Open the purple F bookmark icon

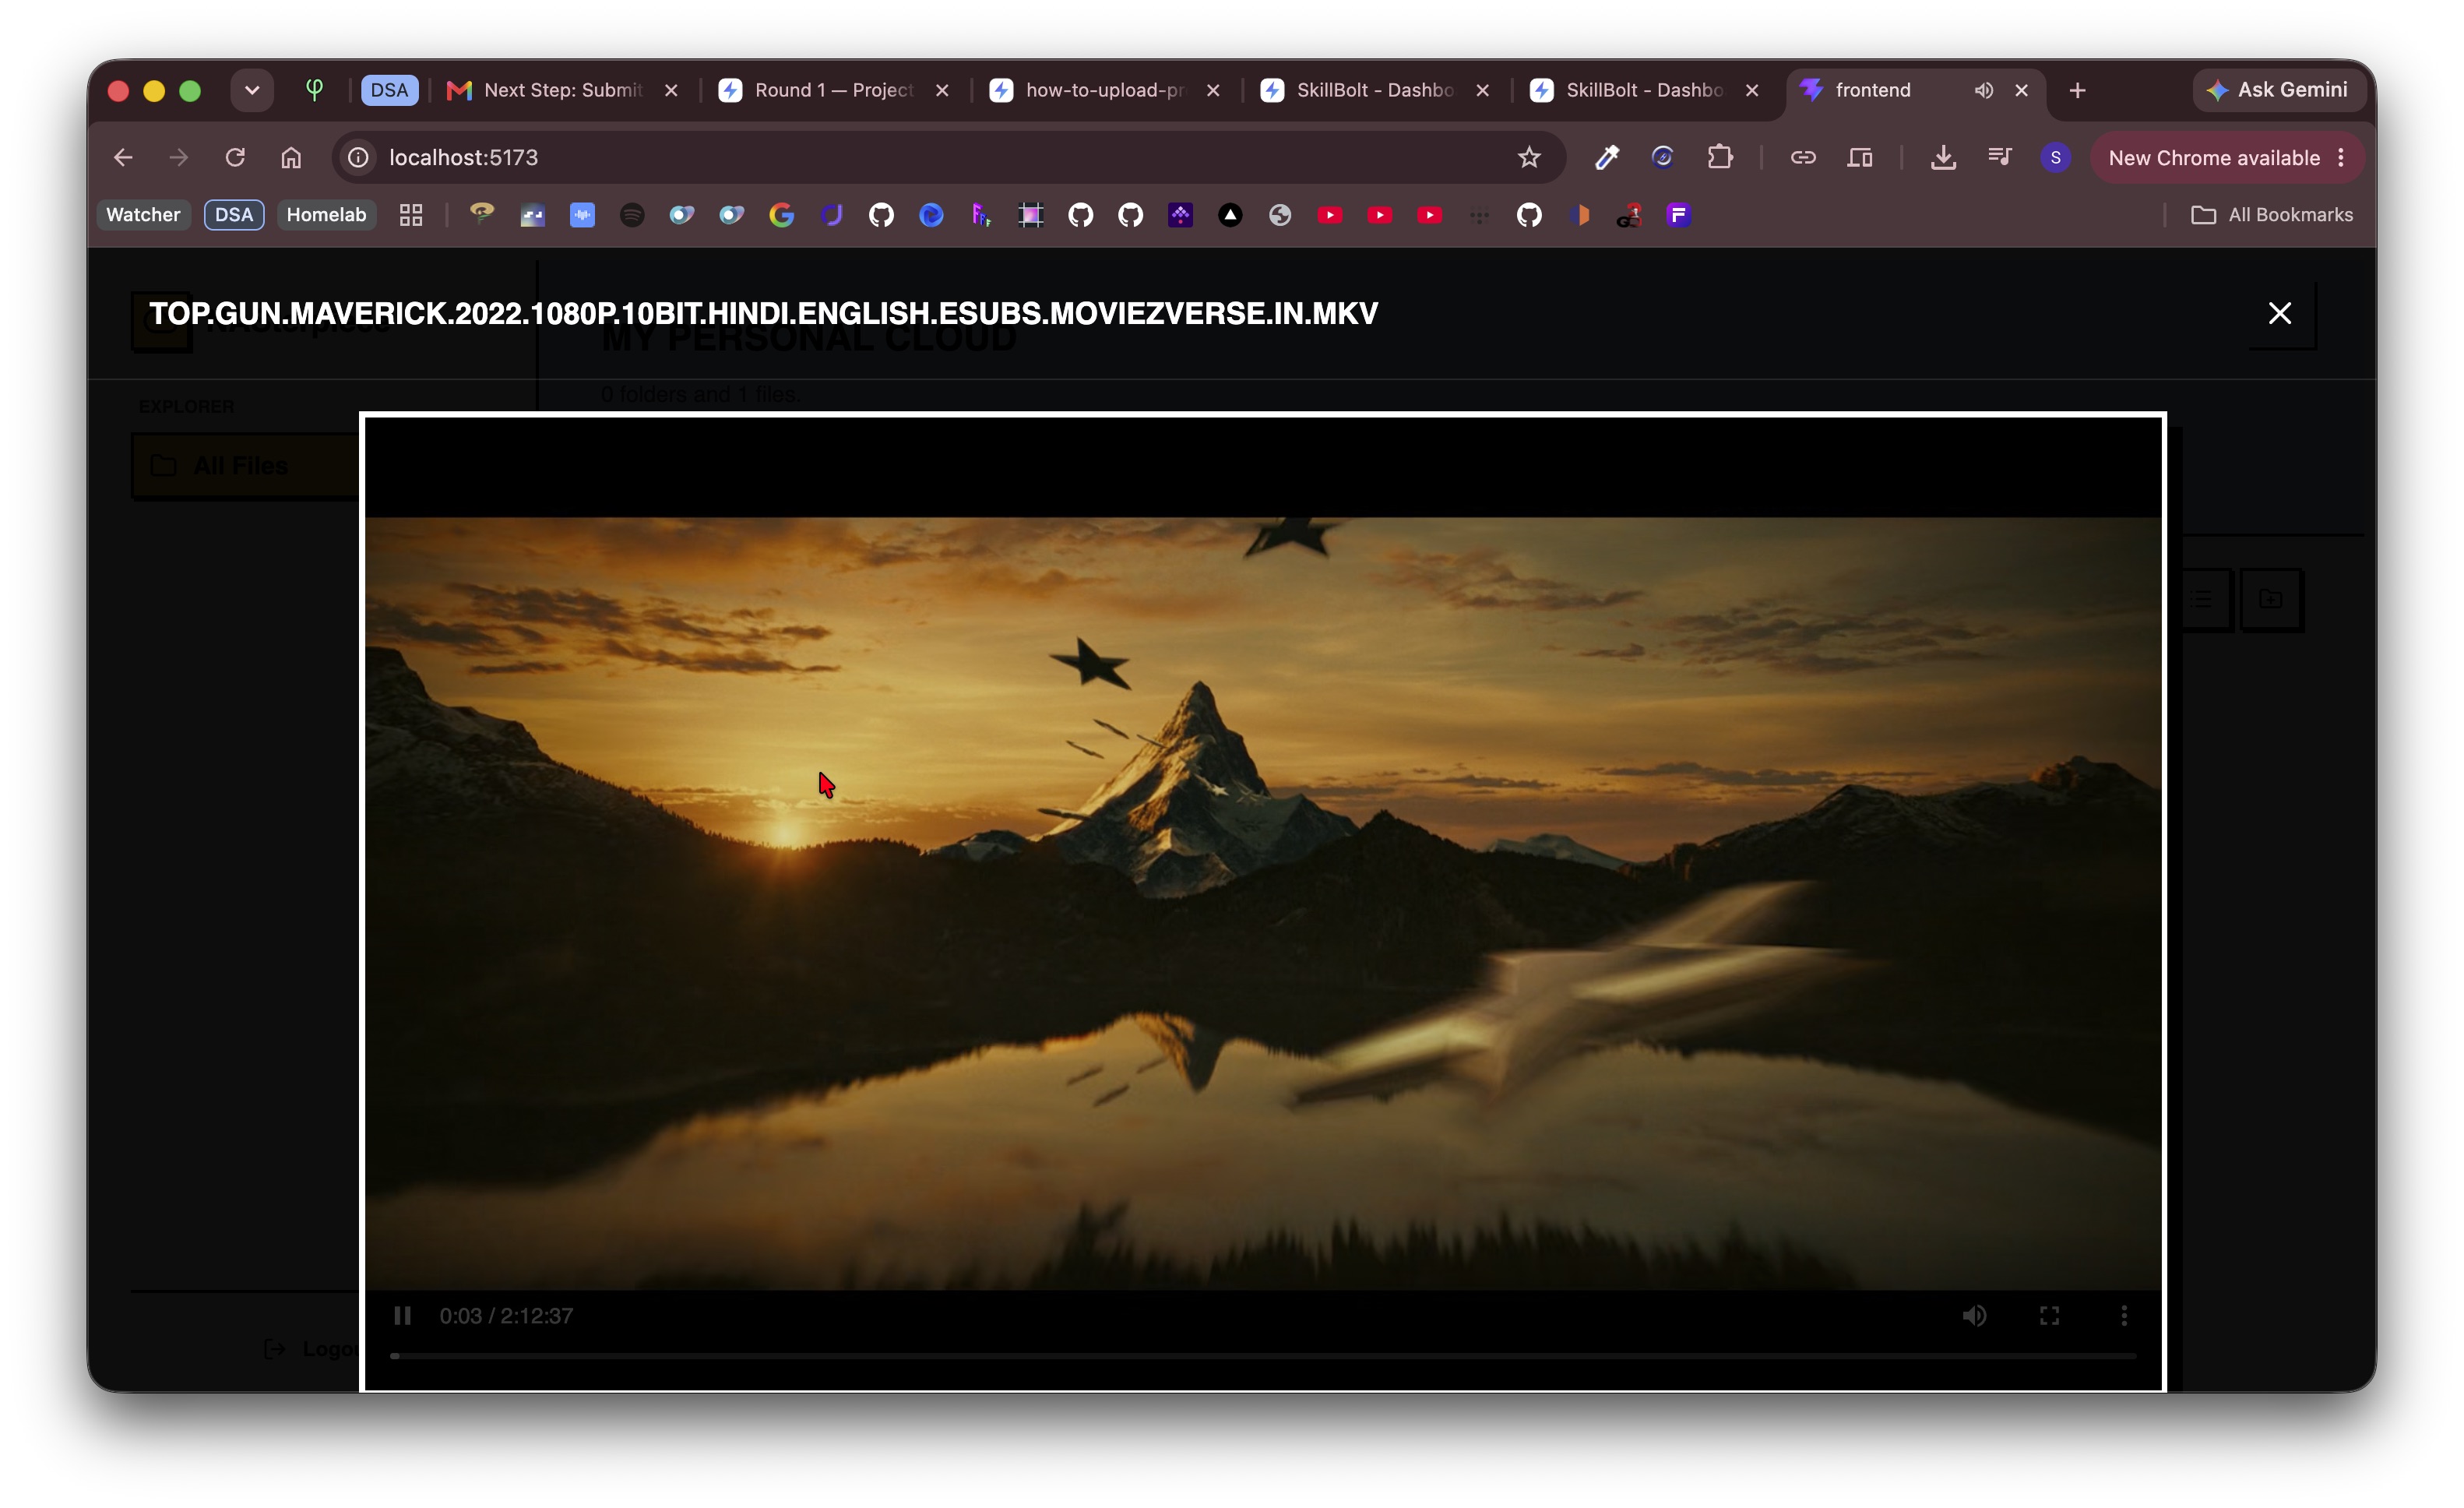click(x=1679, y=214)
